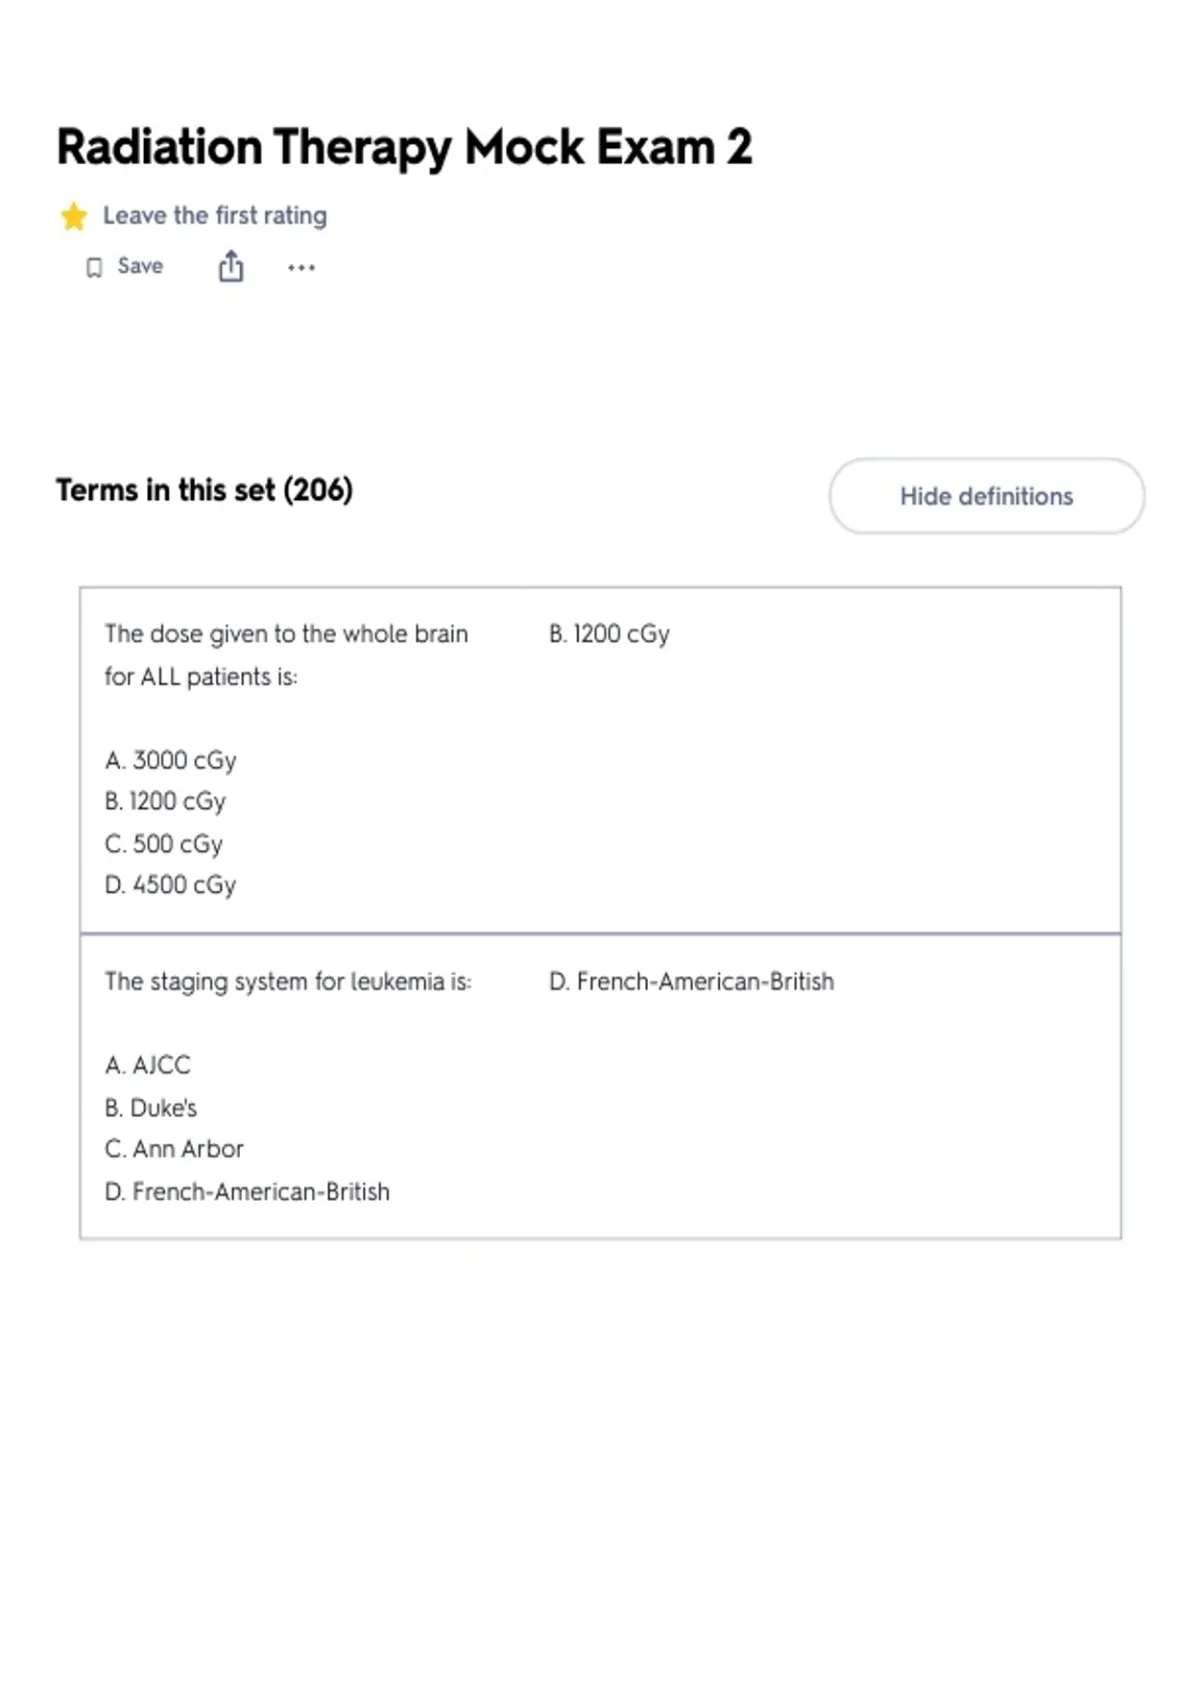Open the three-dot more options menu
This screenshot has height=1700, width=1200.
[x=301, y=267]
